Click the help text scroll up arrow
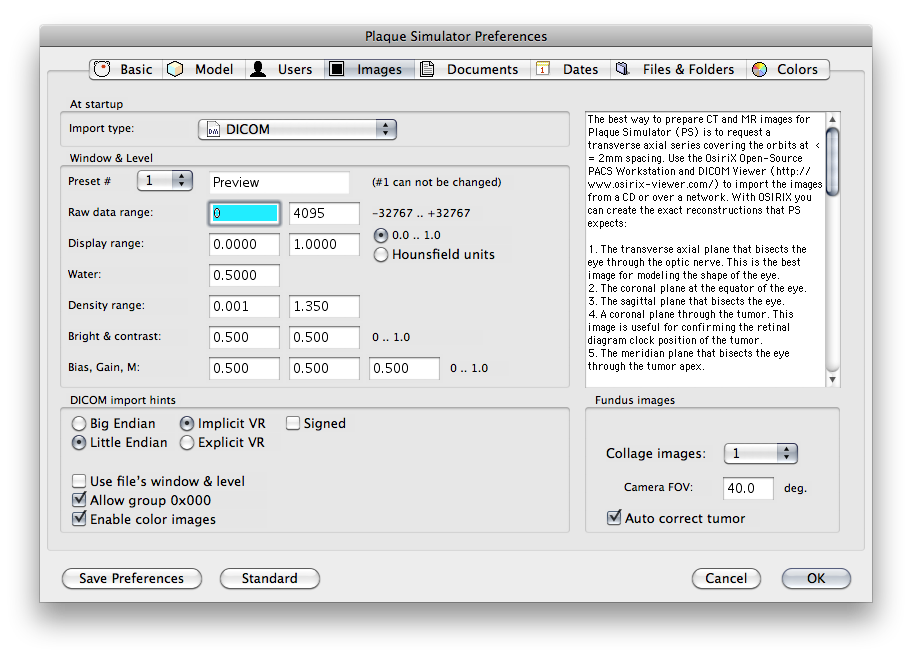Screen dimensions: 912x657 pos(833,119)
